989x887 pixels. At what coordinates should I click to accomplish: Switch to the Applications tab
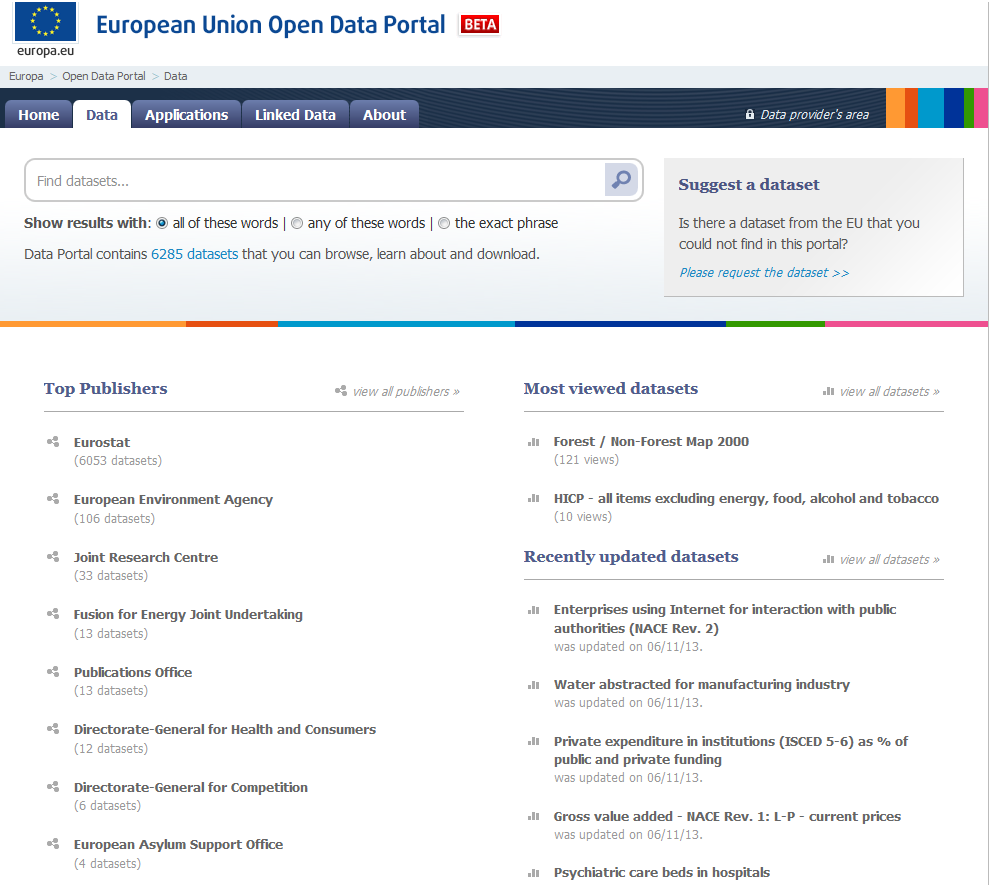coord(187,114)
